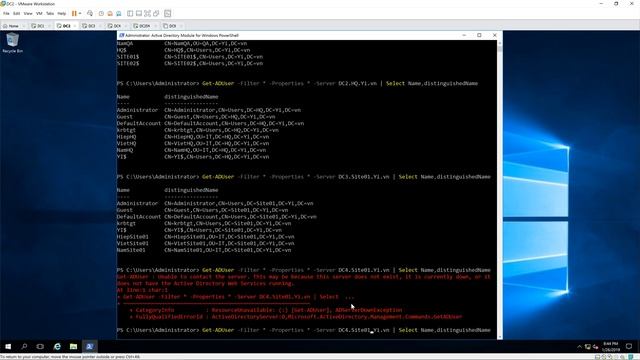Click 'SITE01$' at top of output

(x=128, y=57)
